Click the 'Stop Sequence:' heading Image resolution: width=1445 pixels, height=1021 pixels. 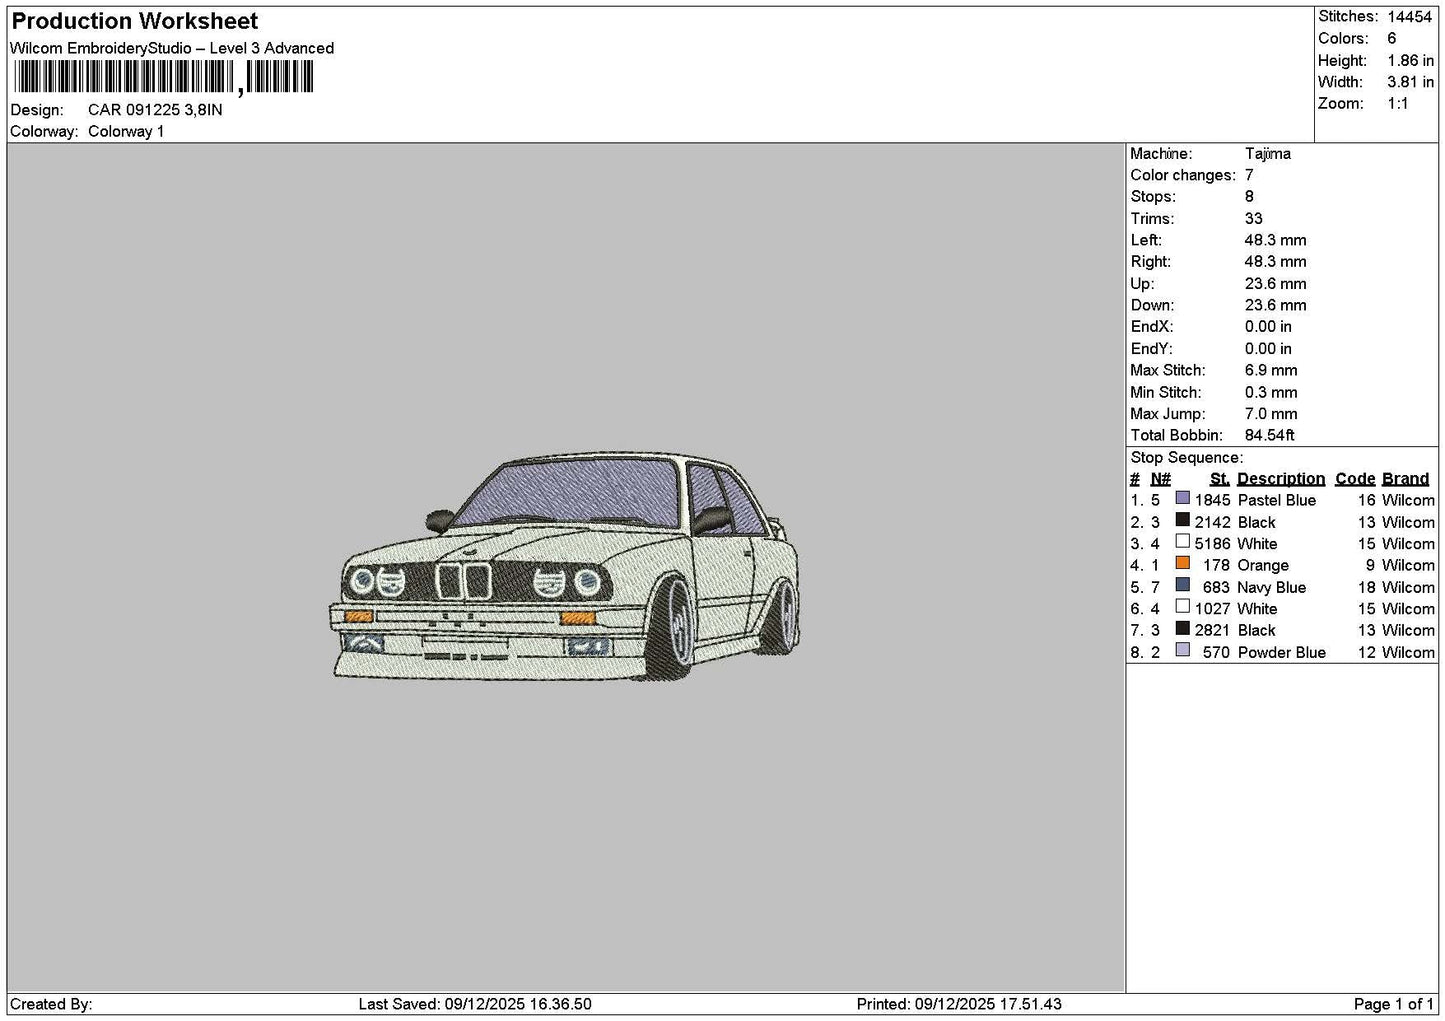1186,458
